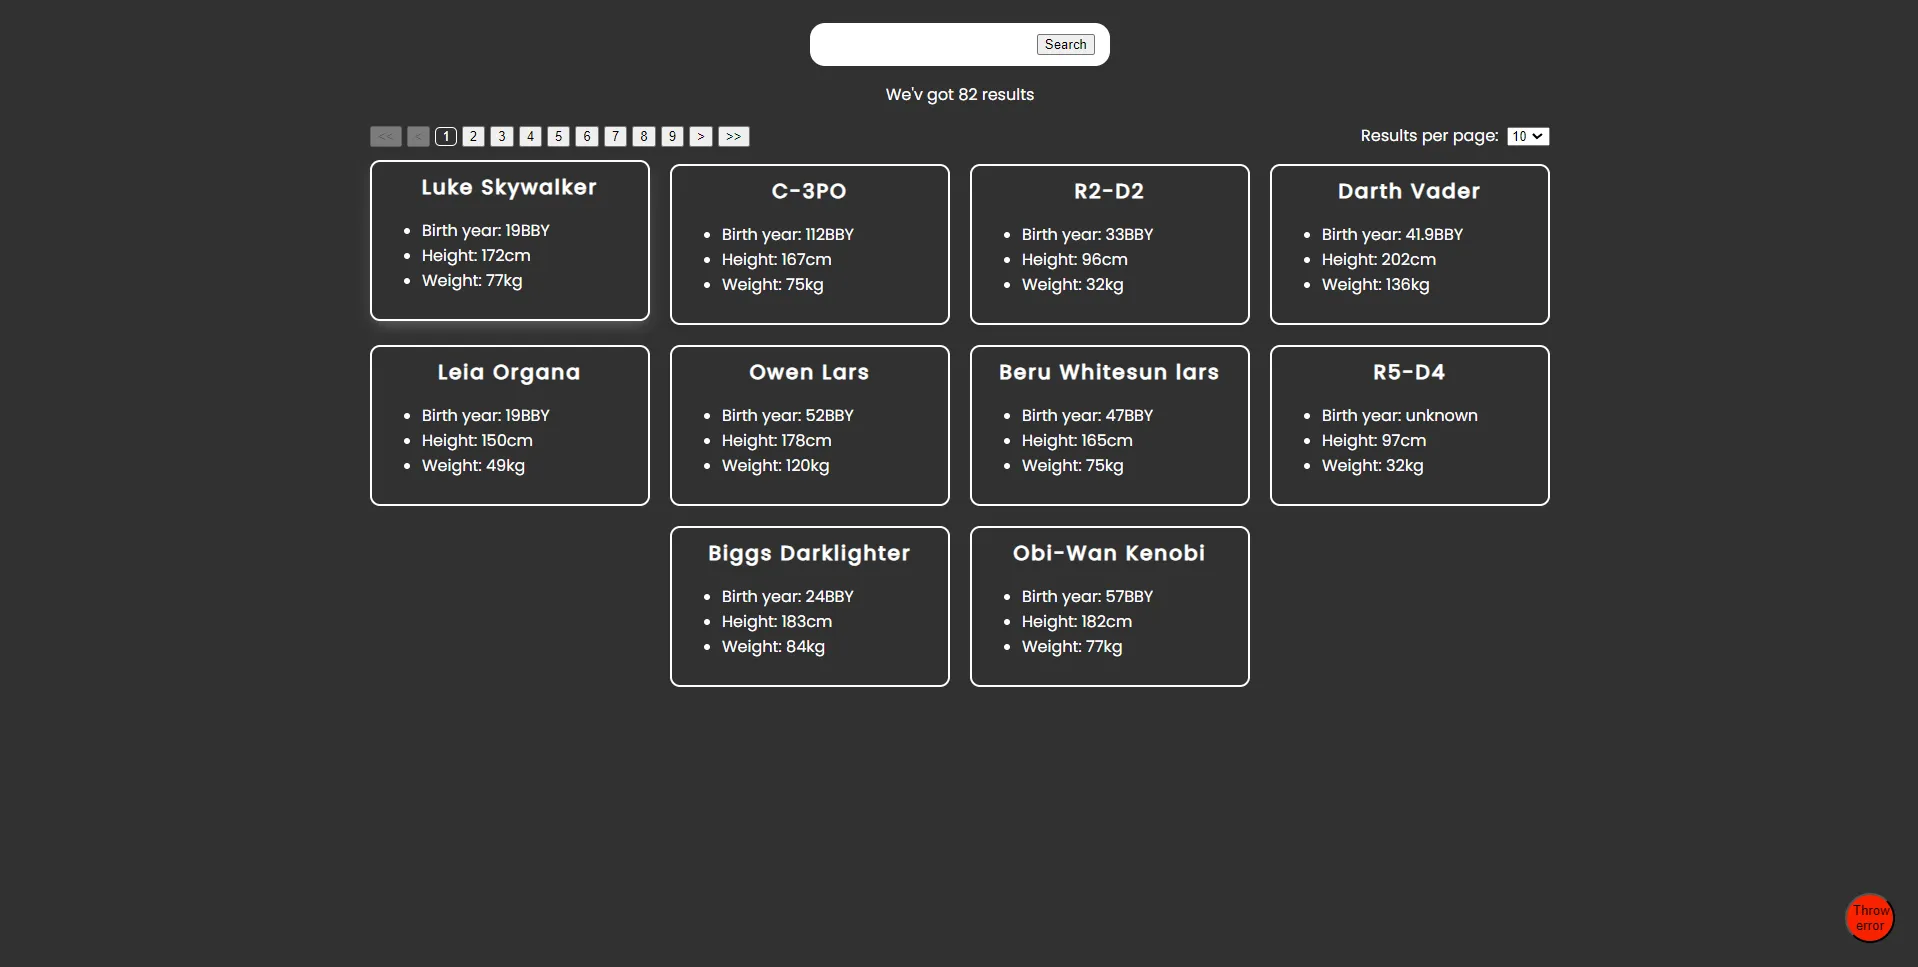1918x967 pixels.
Task: Click "Height: 165cm" in Beru Whitesun card
Action: (1077, 440)
